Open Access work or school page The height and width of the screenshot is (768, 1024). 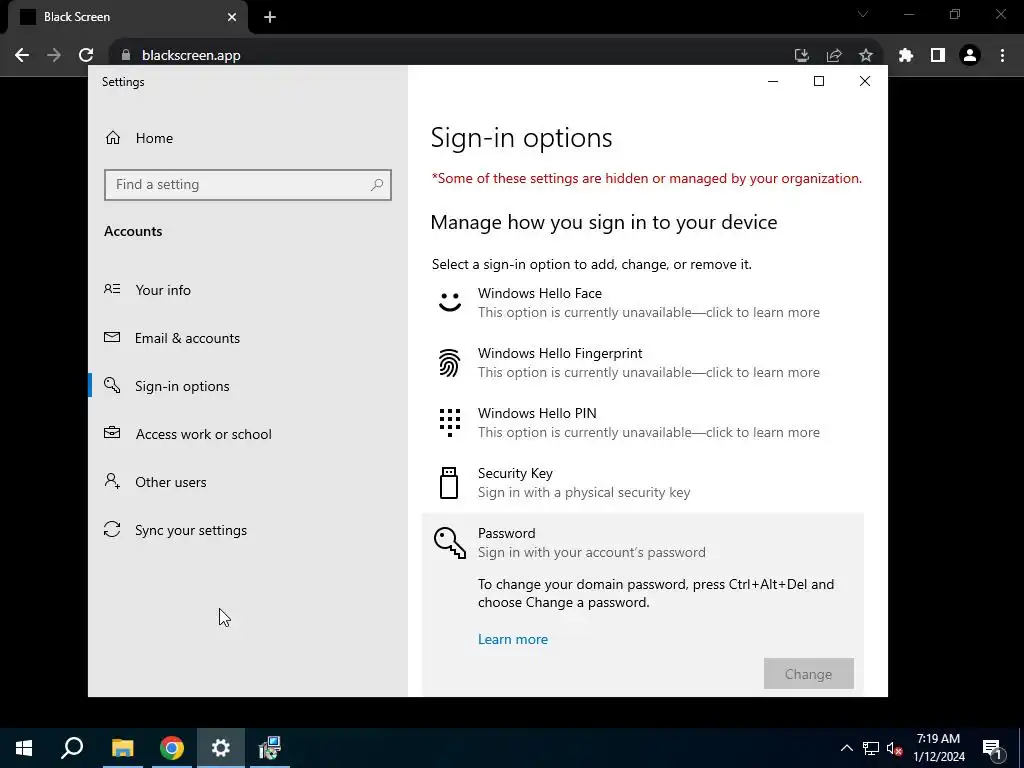pyautogui.click(x=248, y=434)
